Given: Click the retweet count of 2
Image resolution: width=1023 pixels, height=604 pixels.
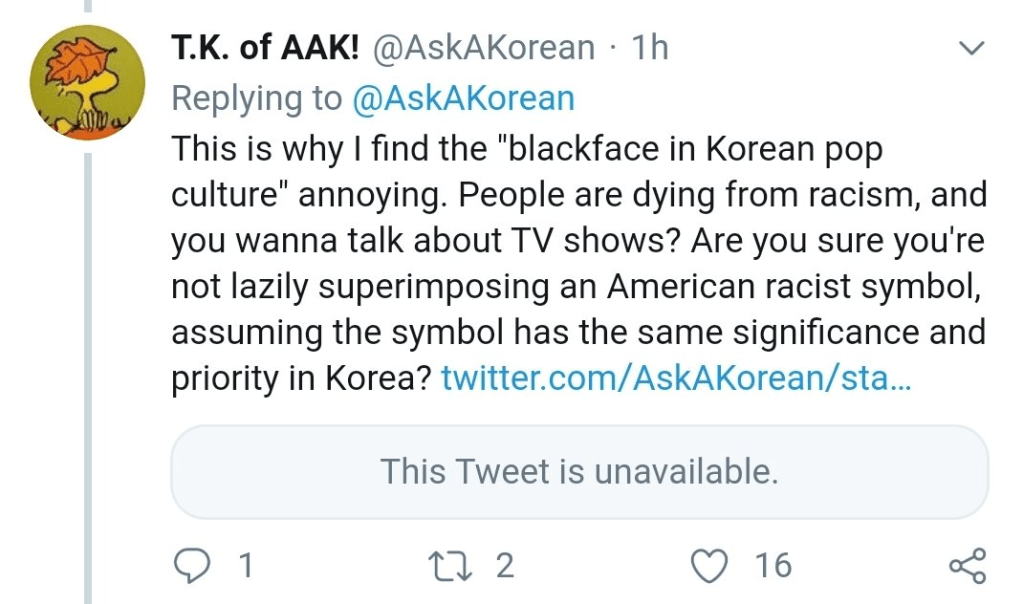Looking at the screenshot, I should tap(505, 566).
